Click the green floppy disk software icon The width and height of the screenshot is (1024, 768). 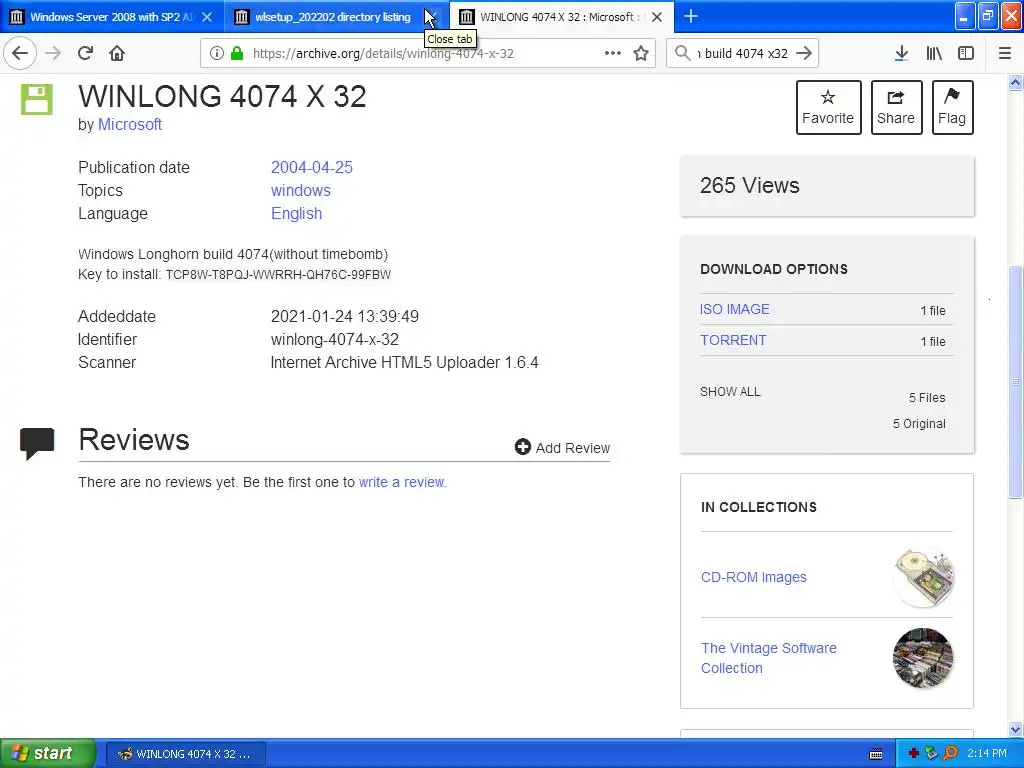click(x=37, y=99)
